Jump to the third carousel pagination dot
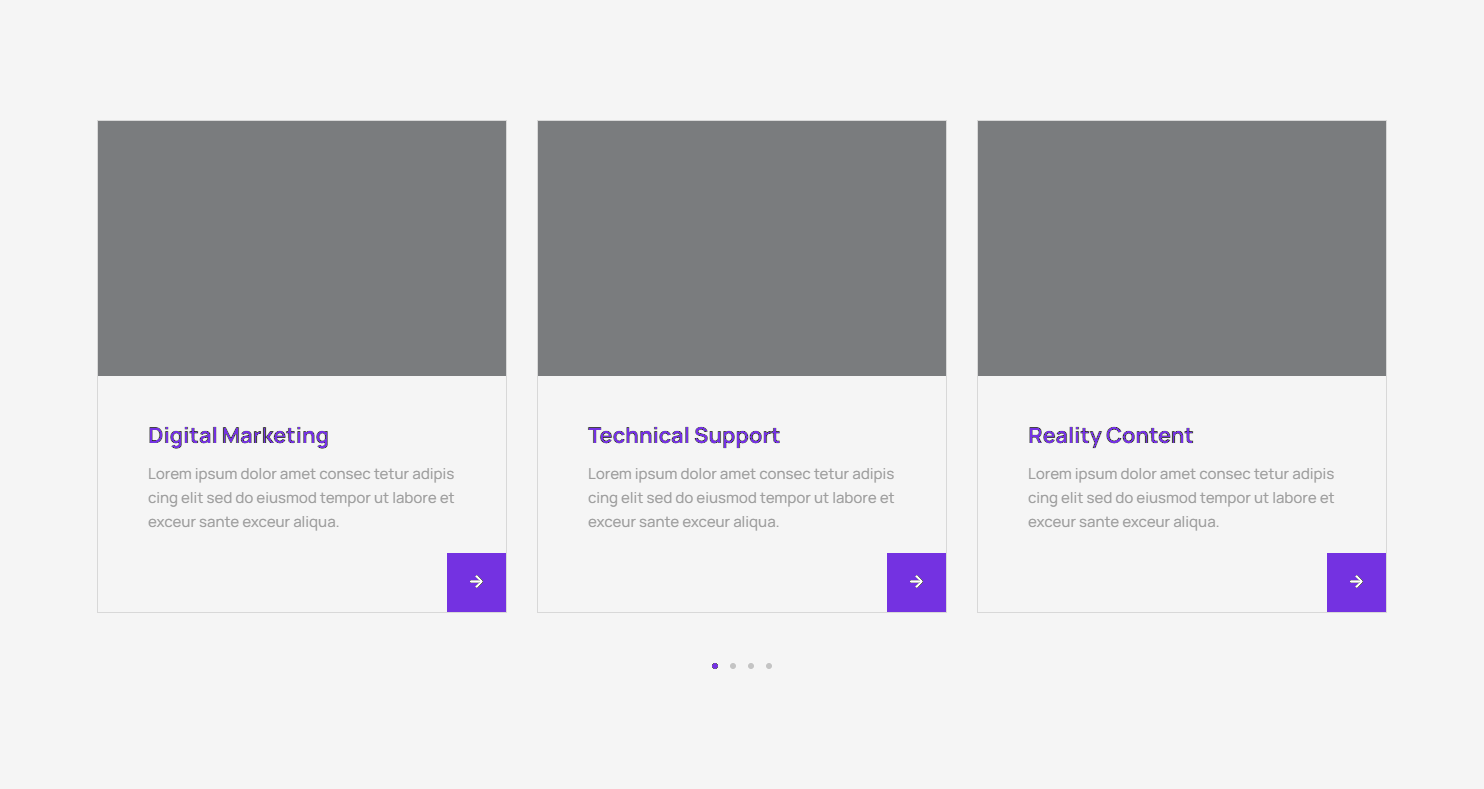This screenshot has width=1484, height=789. 751,666
